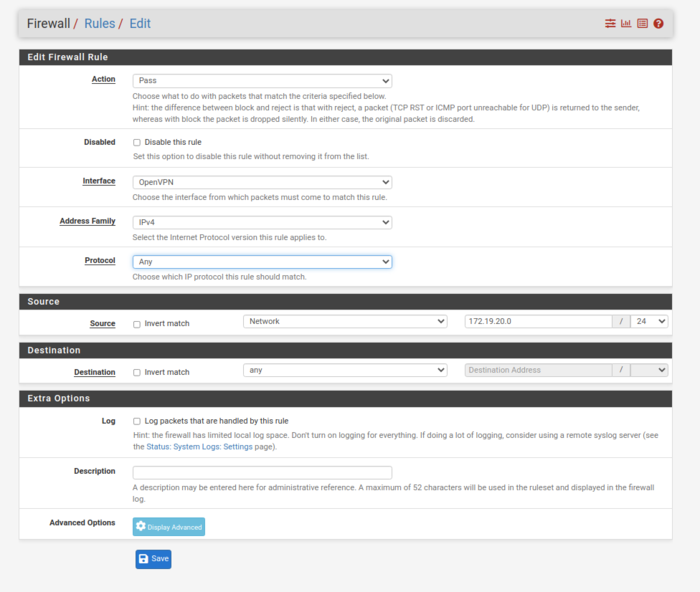Toggle Destination Invert match checkbox
This screenshot has height=592, width=700.
[137, 372]
